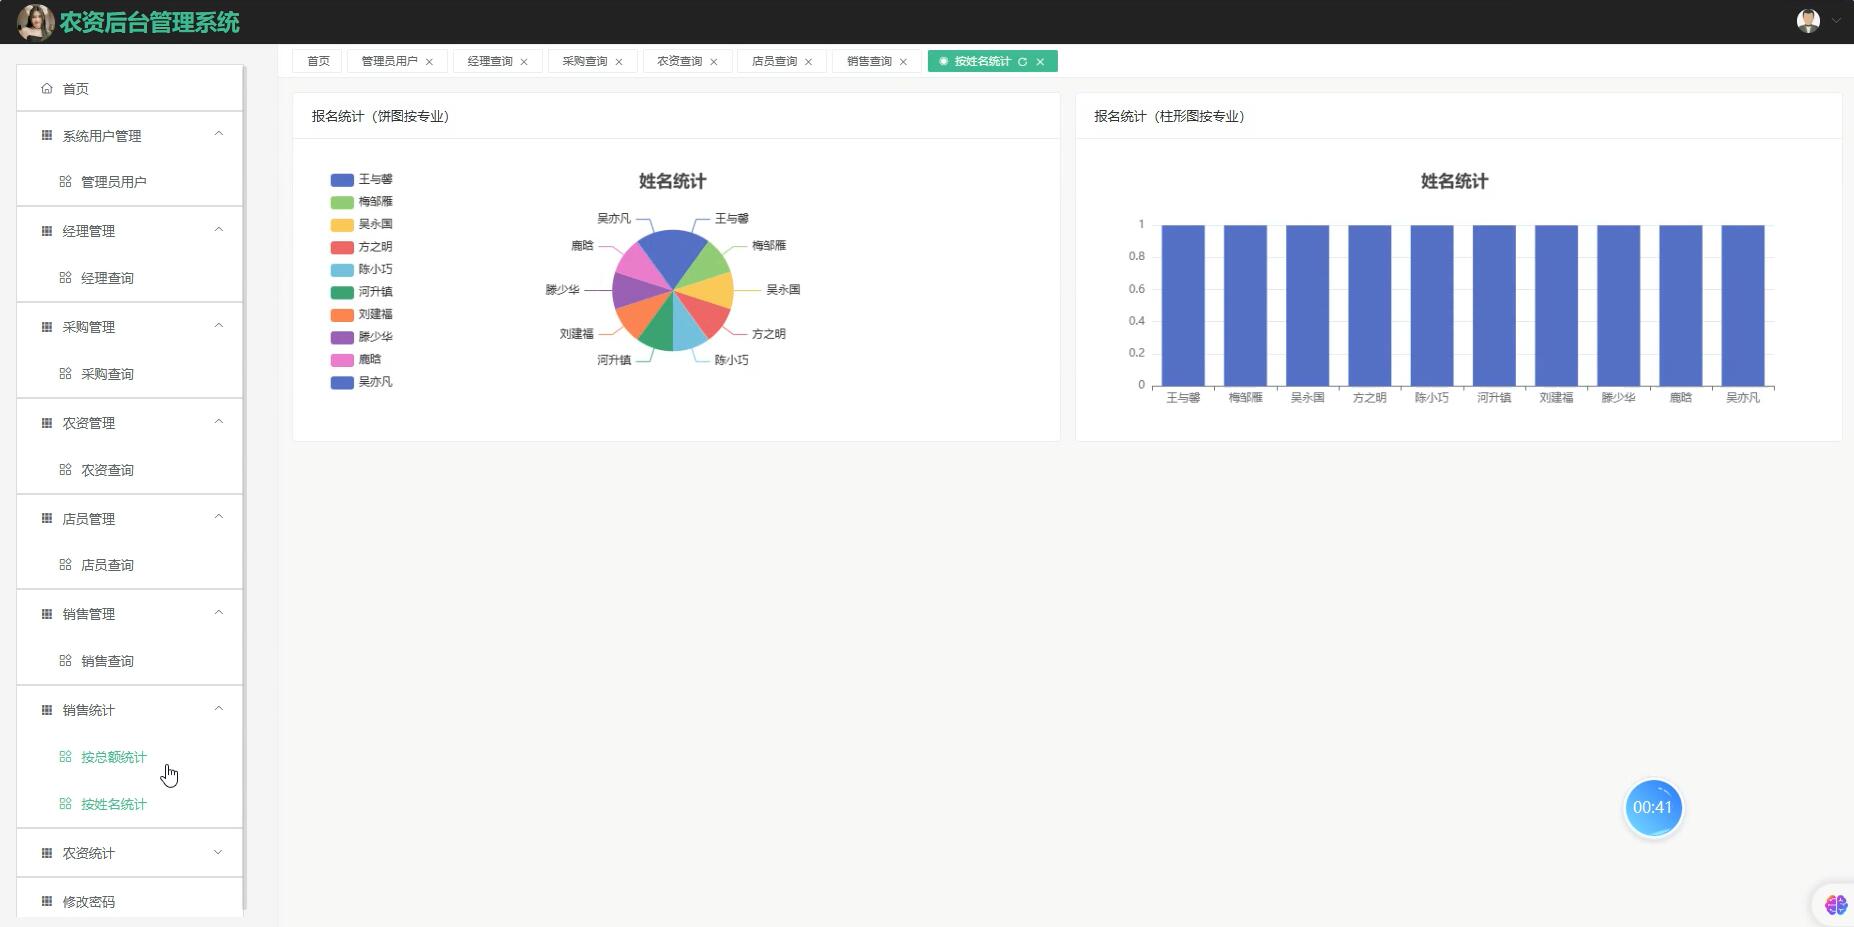The height and width of the screenshot is (927, 1854).
Task: Open the dropdown arrow beside the avatar
Action: point(1836,20)
